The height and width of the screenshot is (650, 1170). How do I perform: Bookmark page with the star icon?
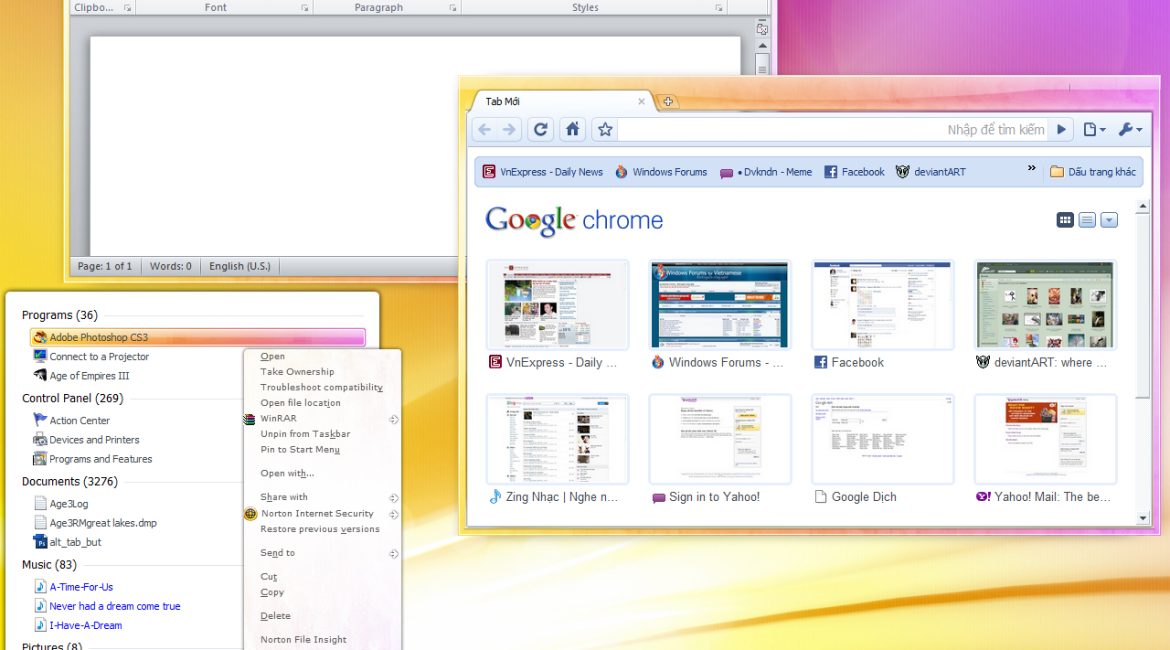pyautogui.click(x=605, y=130)
